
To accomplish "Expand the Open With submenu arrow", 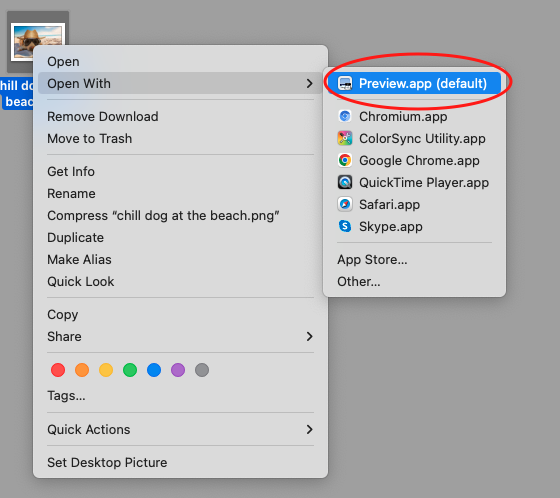I will coord(310,84).
